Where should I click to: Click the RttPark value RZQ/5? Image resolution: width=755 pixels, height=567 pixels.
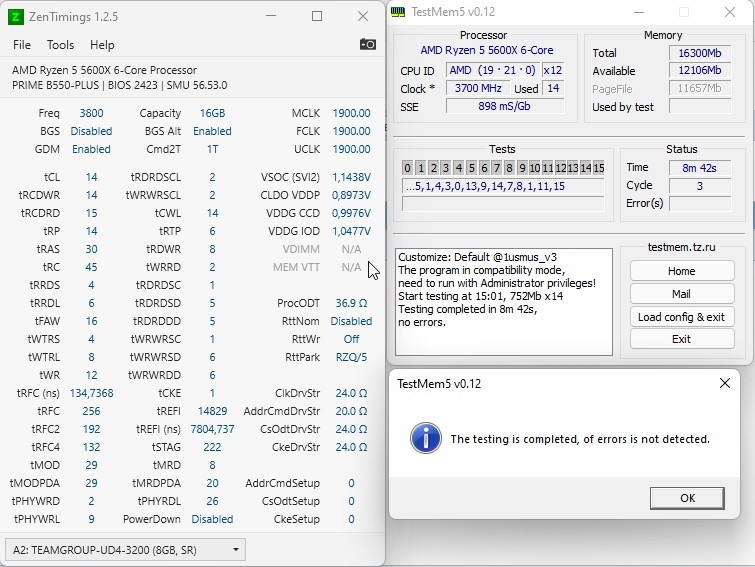(x=351, y=357)
